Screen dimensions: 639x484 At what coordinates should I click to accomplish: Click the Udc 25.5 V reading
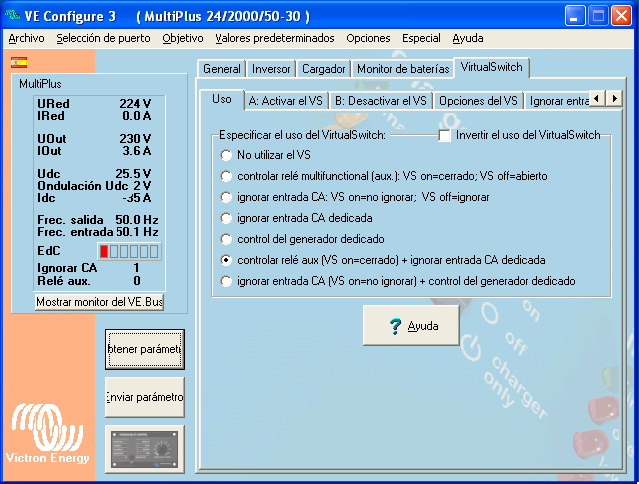(95, 174)
